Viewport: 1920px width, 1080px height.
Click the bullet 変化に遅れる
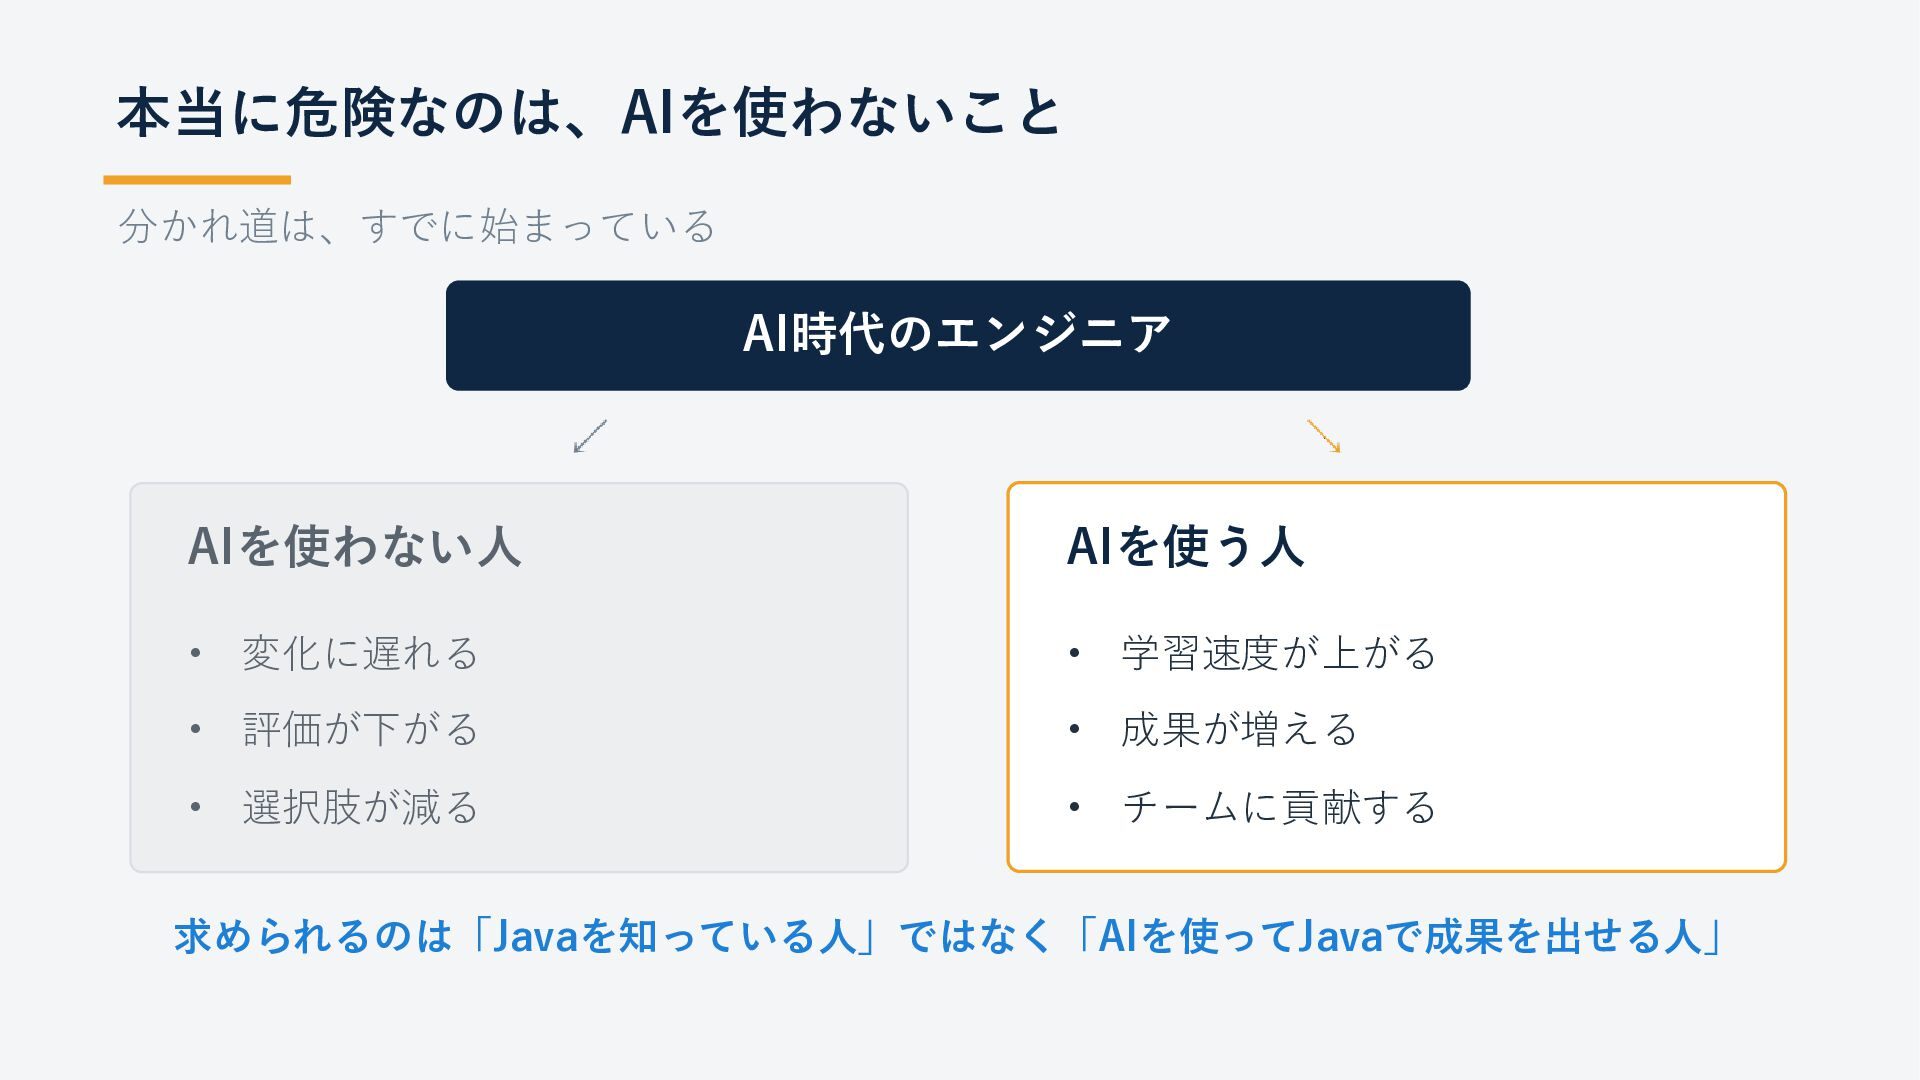pos(360,653)
